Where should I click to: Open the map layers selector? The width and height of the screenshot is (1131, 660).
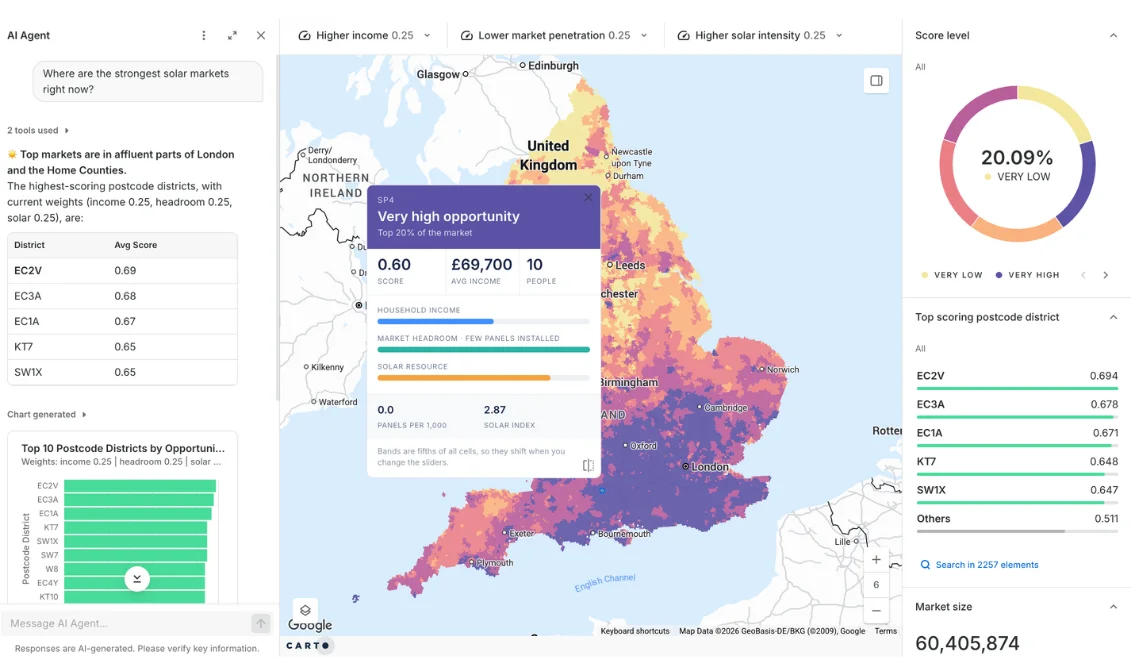coord(305,610)
